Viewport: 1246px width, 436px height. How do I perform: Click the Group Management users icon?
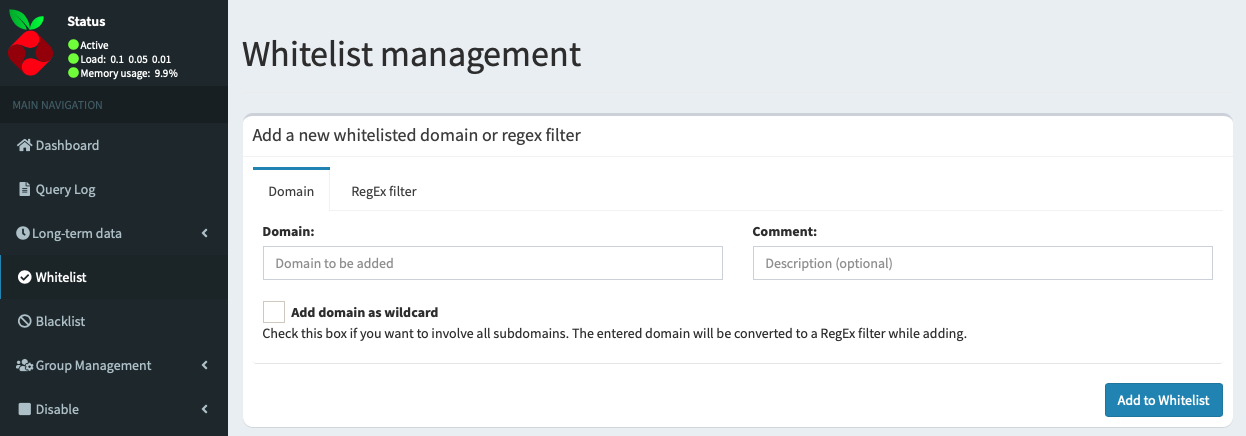25,365
